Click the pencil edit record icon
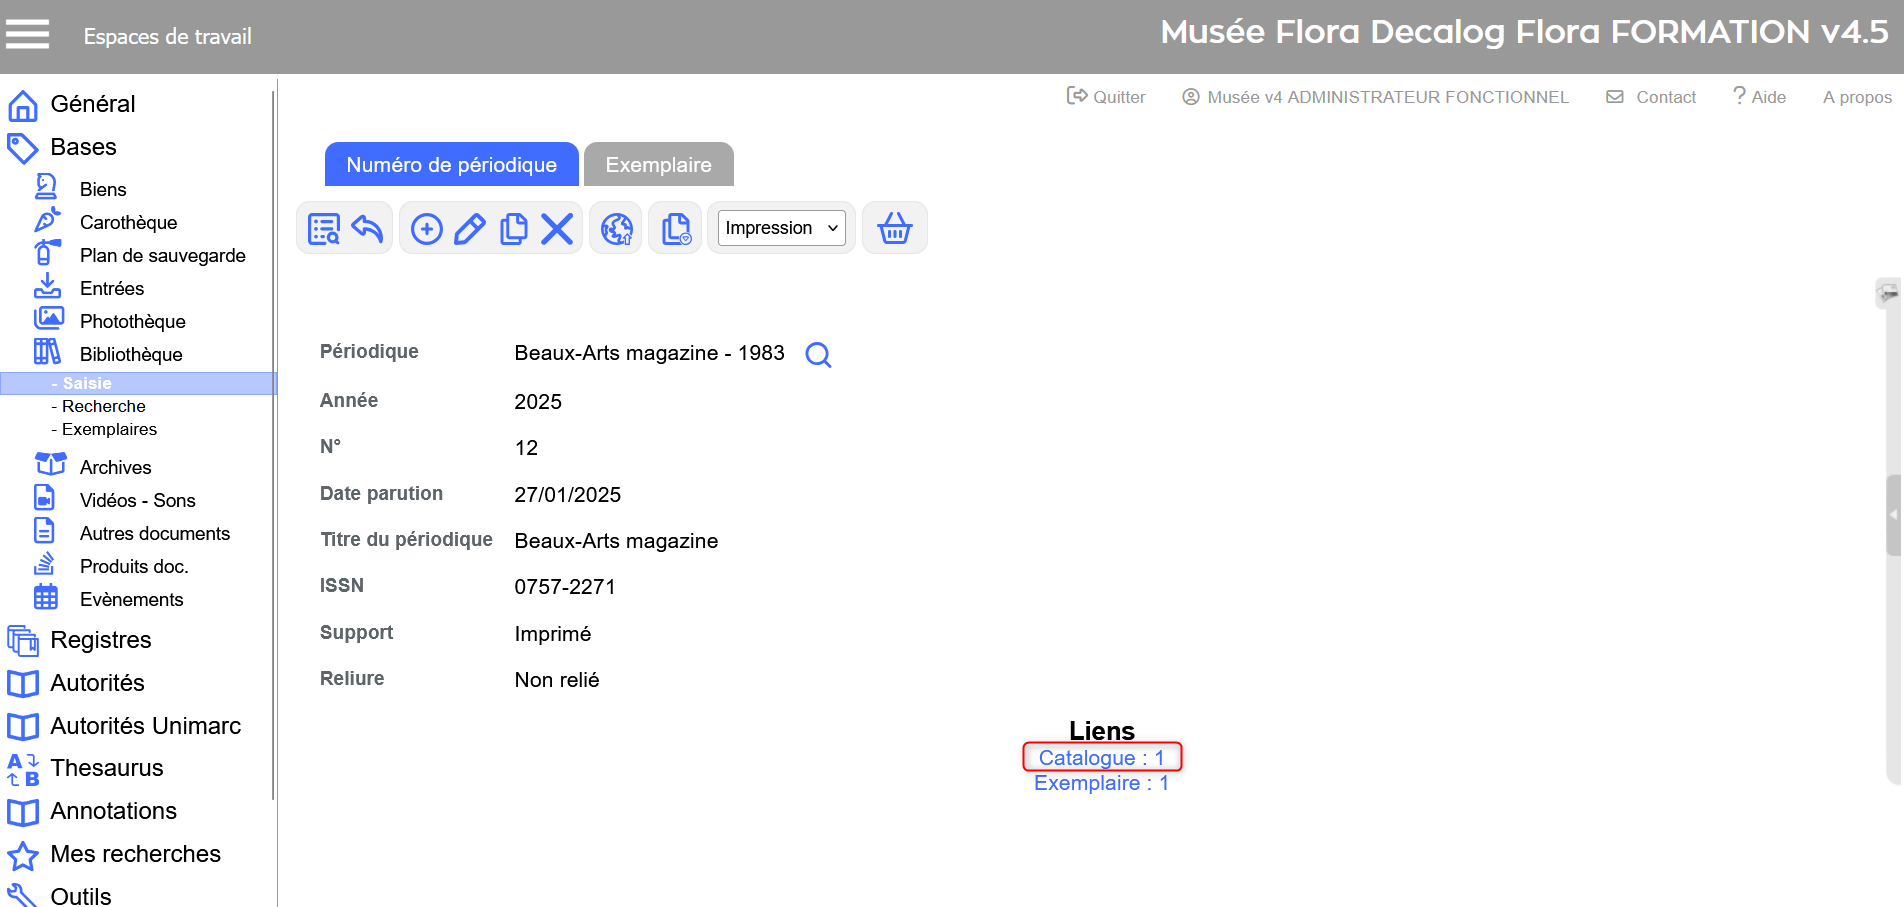 (x=470, y=229)
